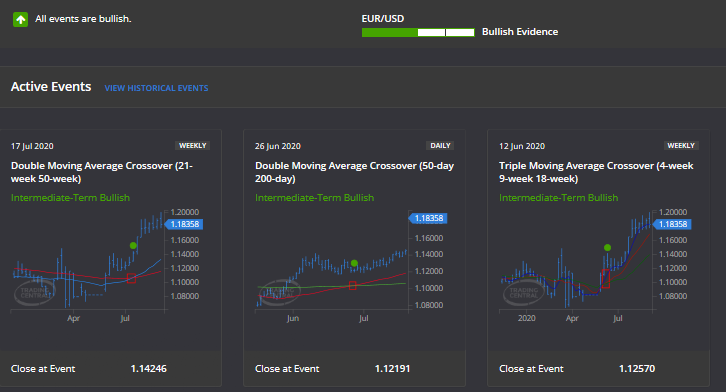Click the Close at Event value 1.12570
This screenshot has width=726, height=392.
[x=637, y=369]
